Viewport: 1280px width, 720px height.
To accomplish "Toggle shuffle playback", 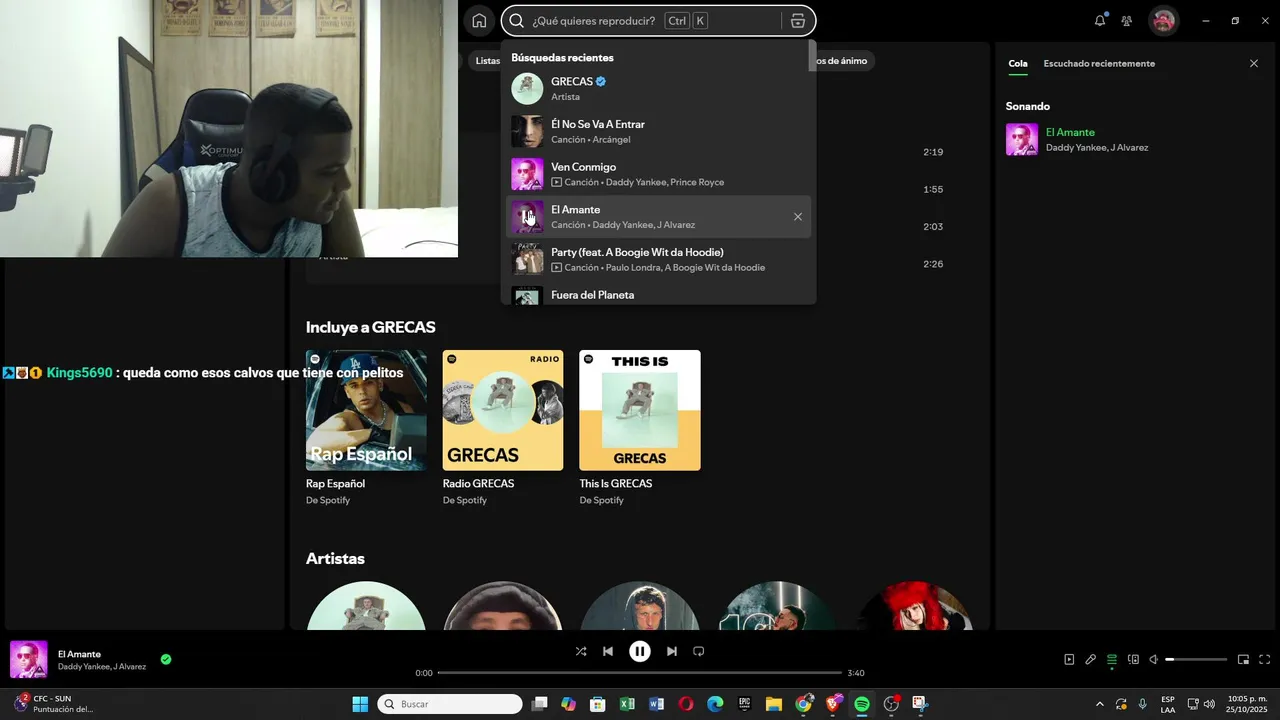I will (x=581, y=651).
